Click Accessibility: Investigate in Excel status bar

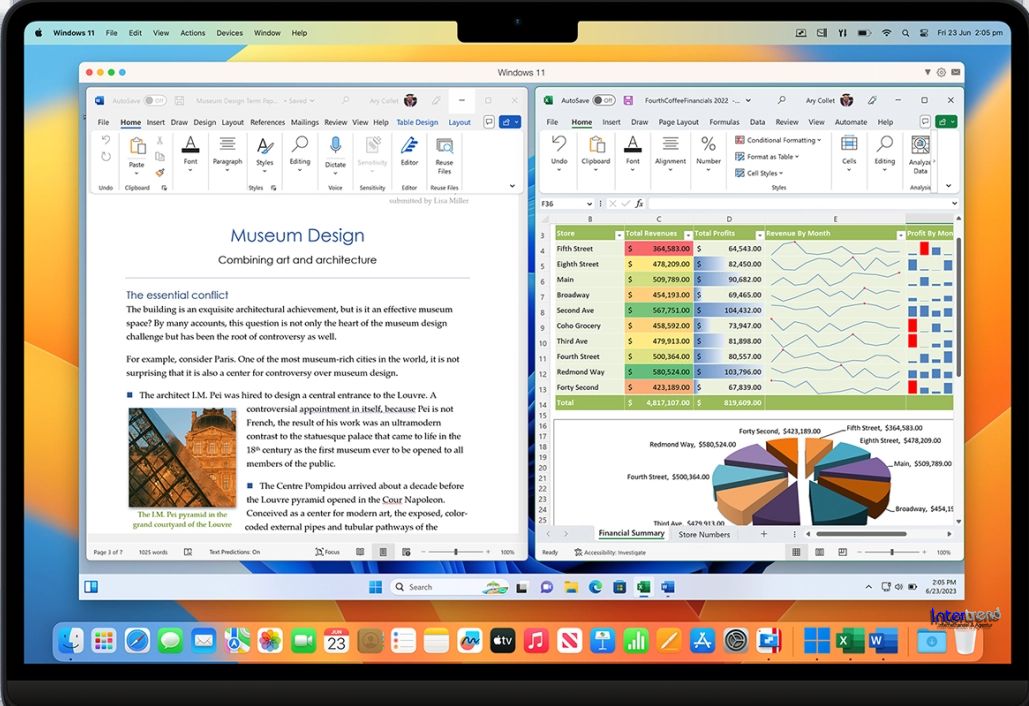[610, 552]
